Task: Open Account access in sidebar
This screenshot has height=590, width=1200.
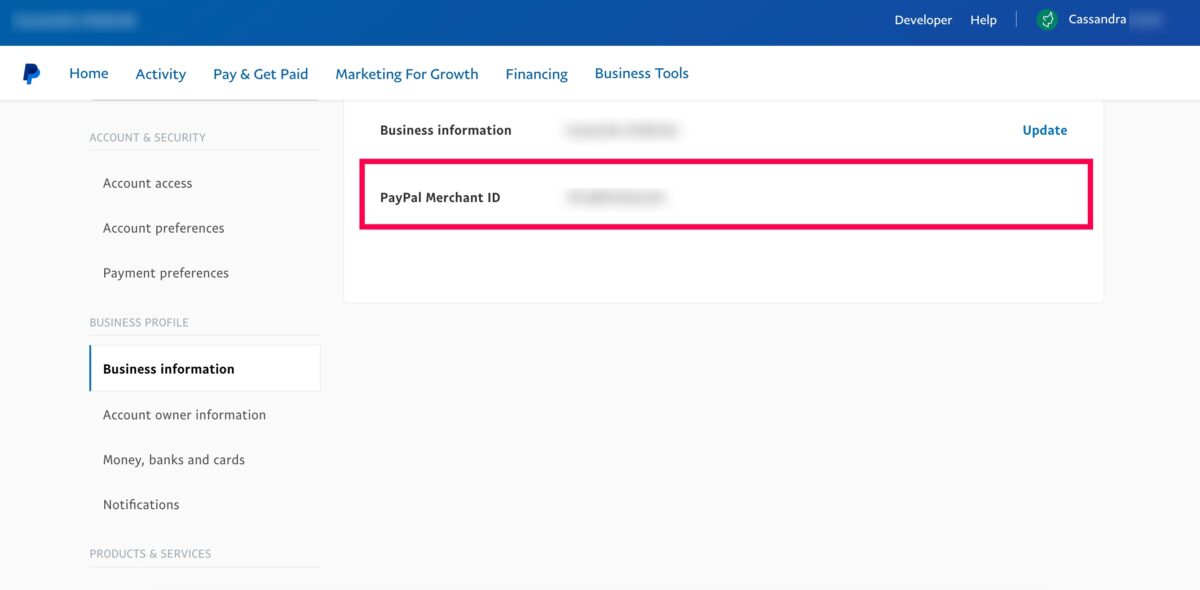Action: tap(148, 183)
